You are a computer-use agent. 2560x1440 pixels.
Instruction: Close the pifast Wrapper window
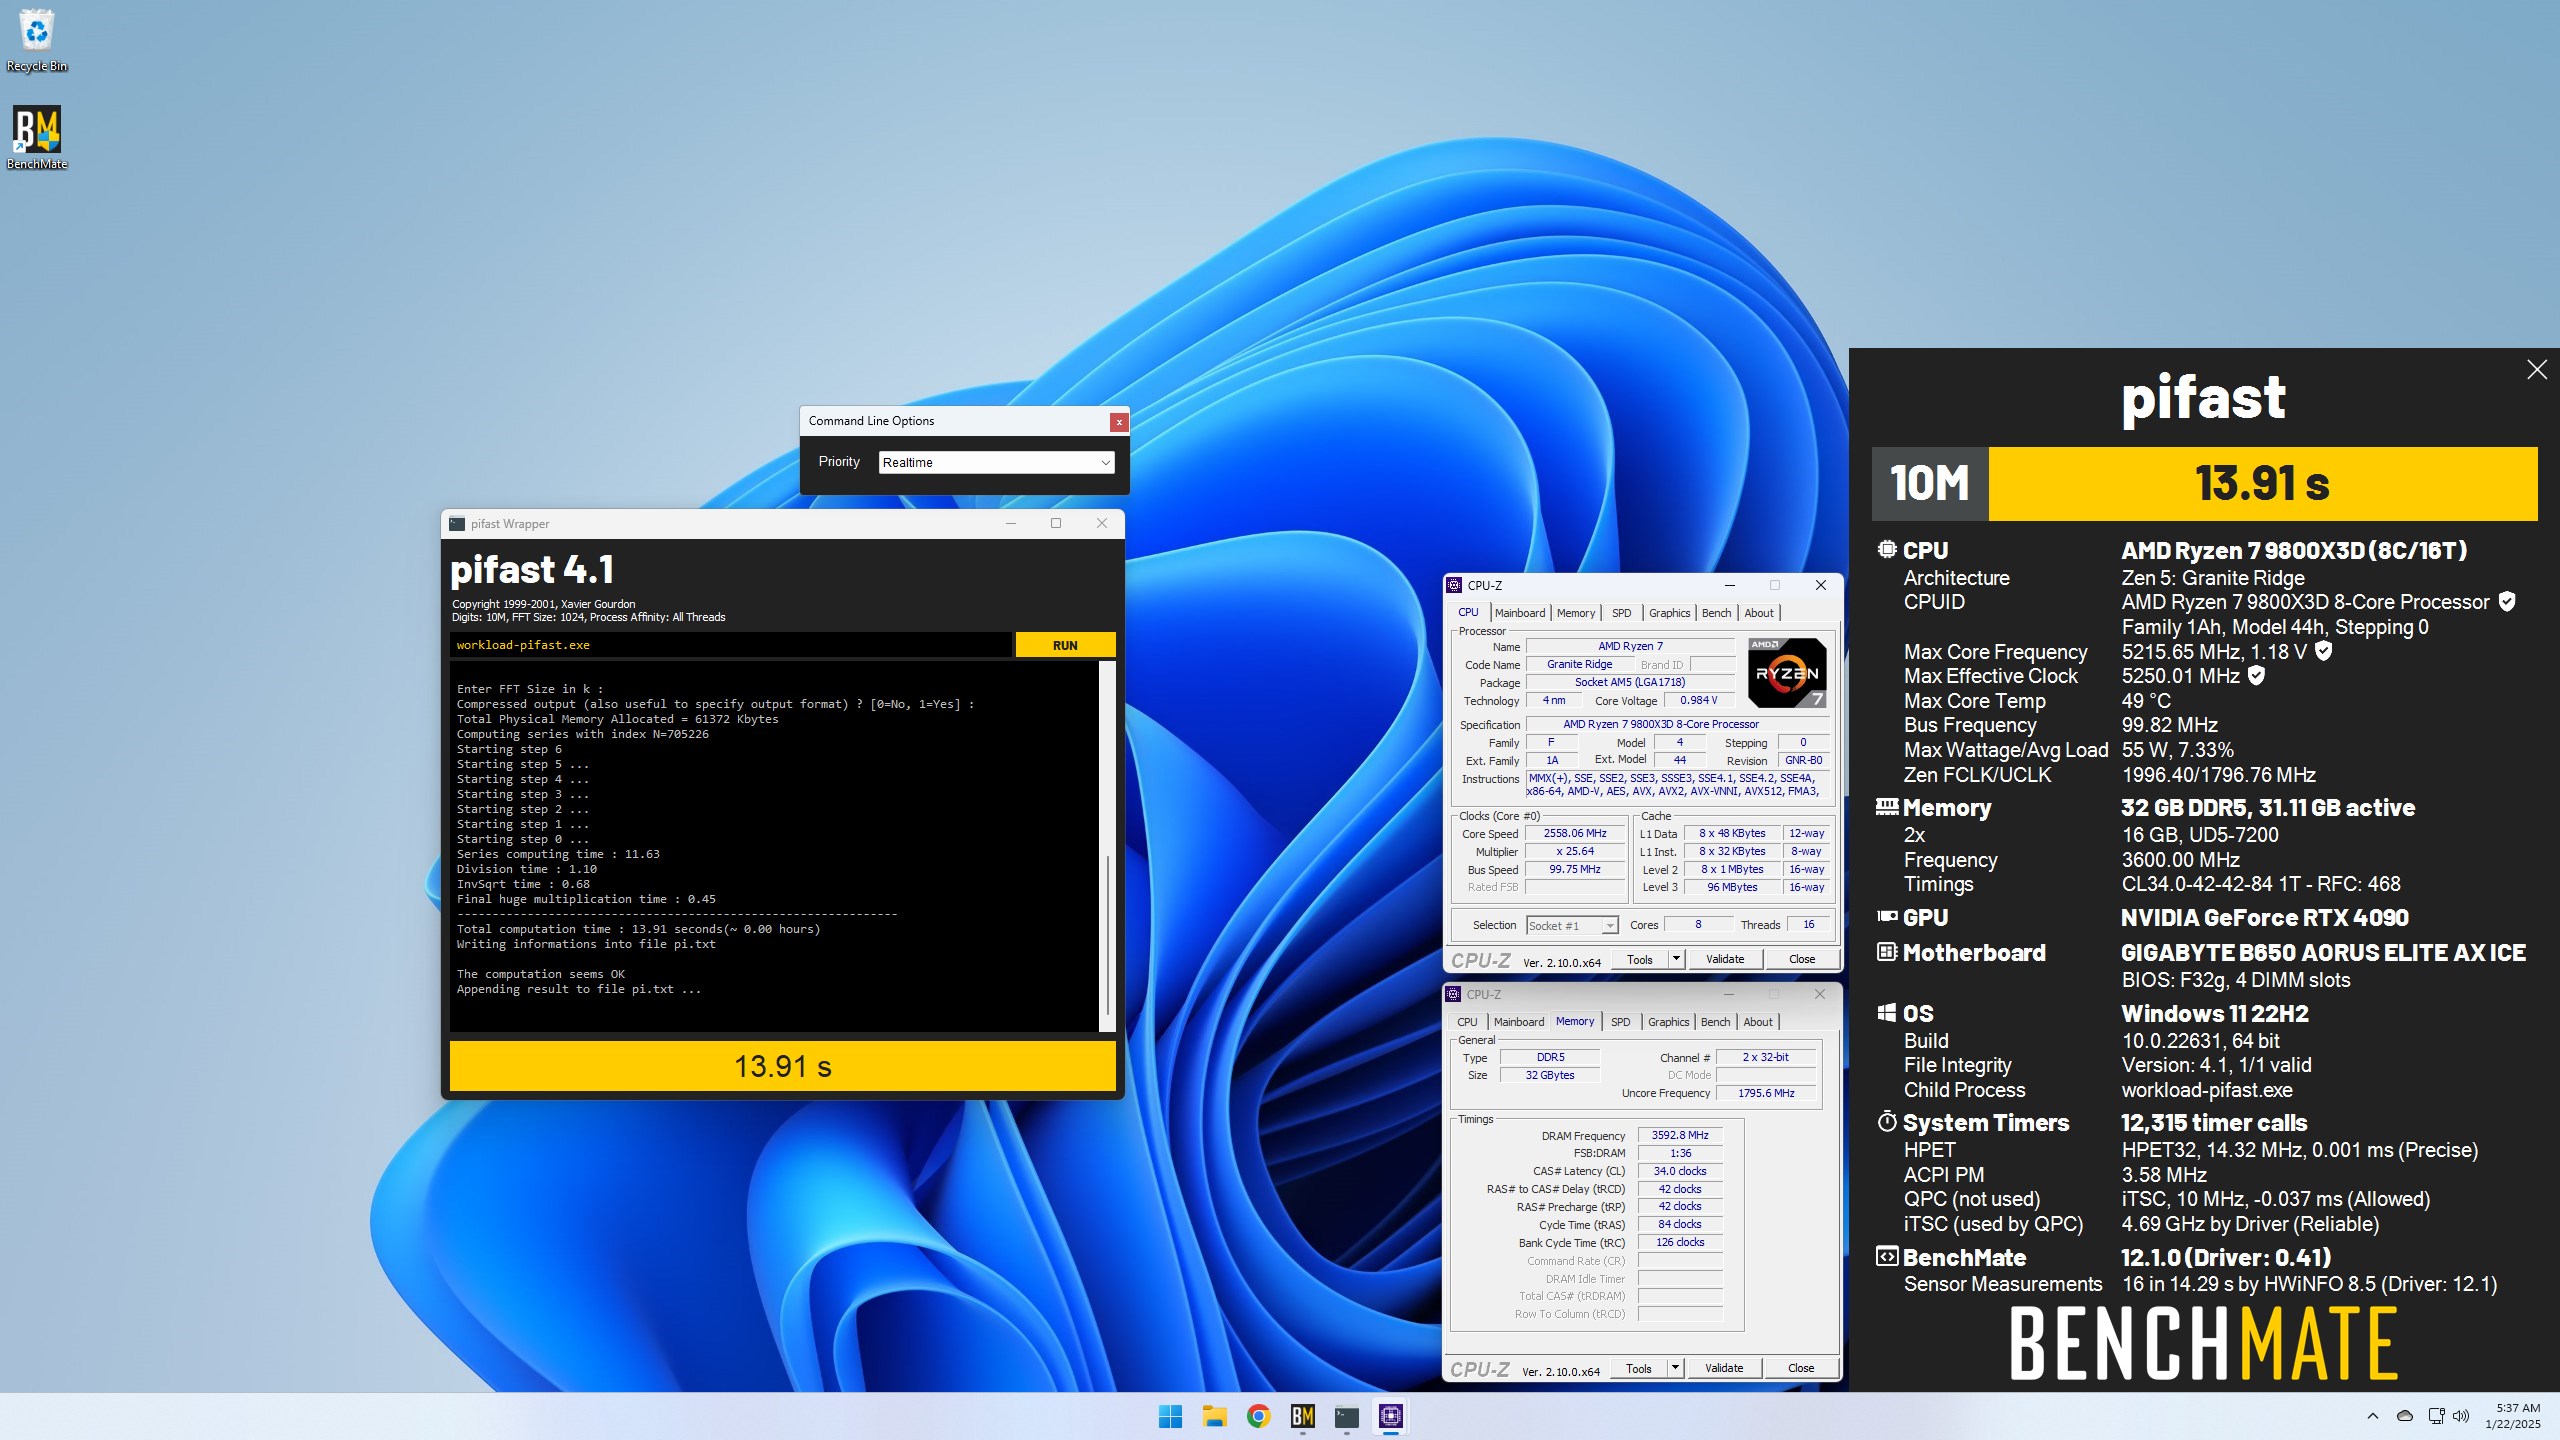(x=1102, y=524)
